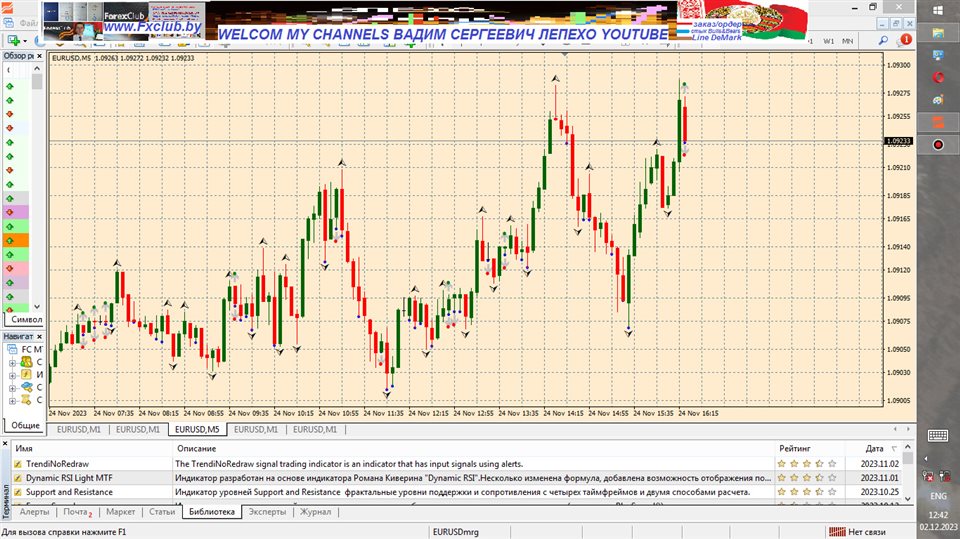
Task: Click the red record button in taskbar
Action: click(938, 145)
